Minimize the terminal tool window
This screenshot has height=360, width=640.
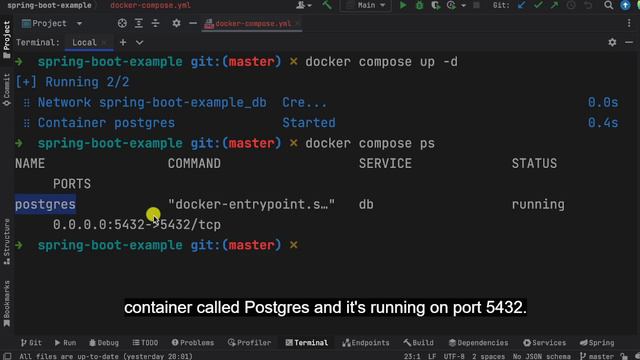click(x=629, y=42)
